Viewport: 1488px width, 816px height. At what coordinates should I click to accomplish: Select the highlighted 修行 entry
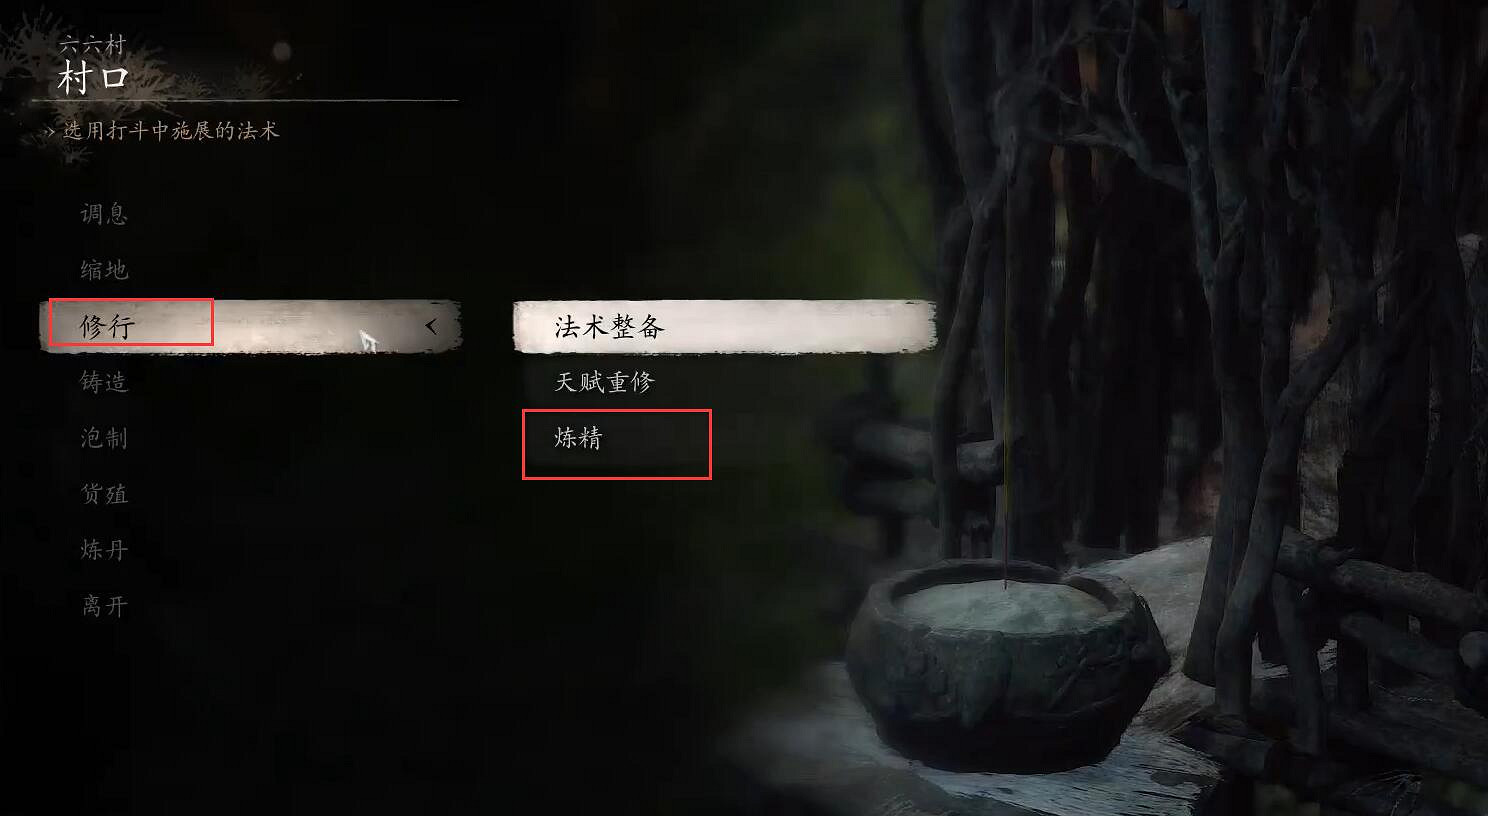(x=250, y=326)
